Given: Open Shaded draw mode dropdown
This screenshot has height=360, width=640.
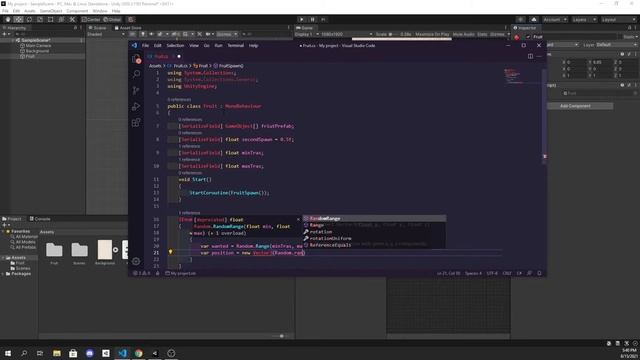Looking at the screenshot, I should click(x=106, y=34).
